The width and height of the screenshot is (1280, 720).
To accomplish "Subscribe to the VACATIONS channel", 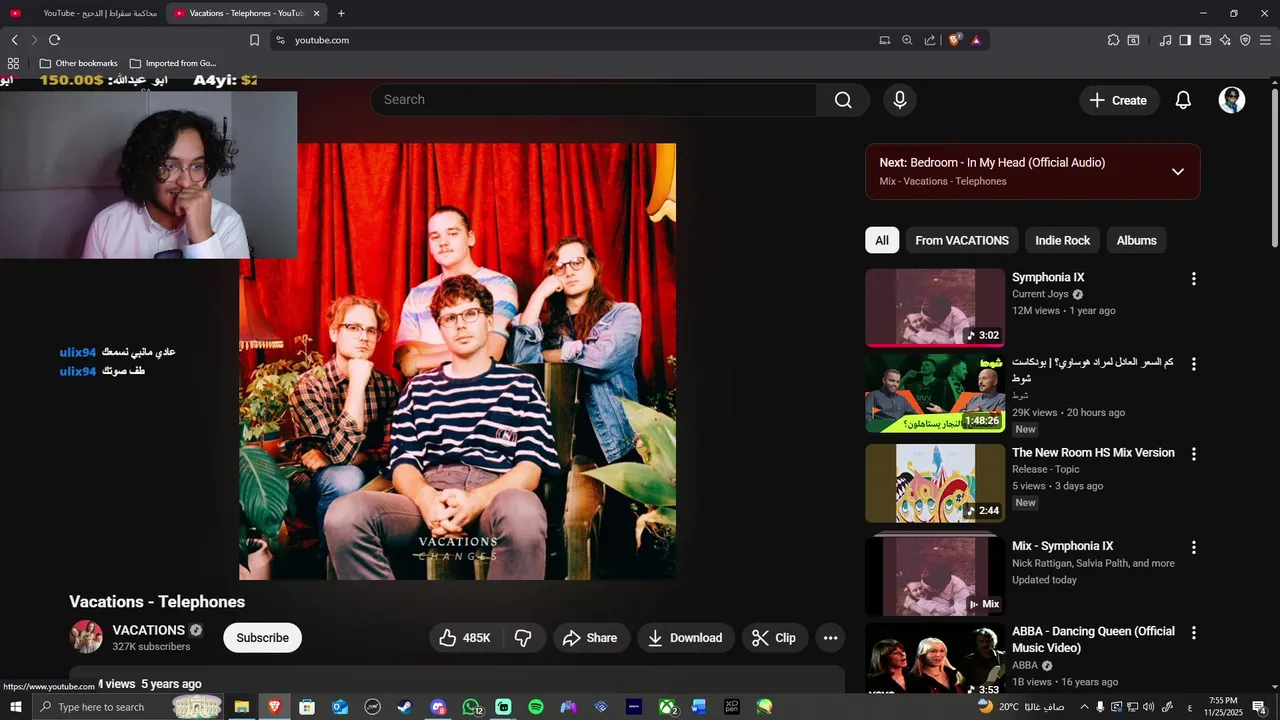I will click(262, 638).
